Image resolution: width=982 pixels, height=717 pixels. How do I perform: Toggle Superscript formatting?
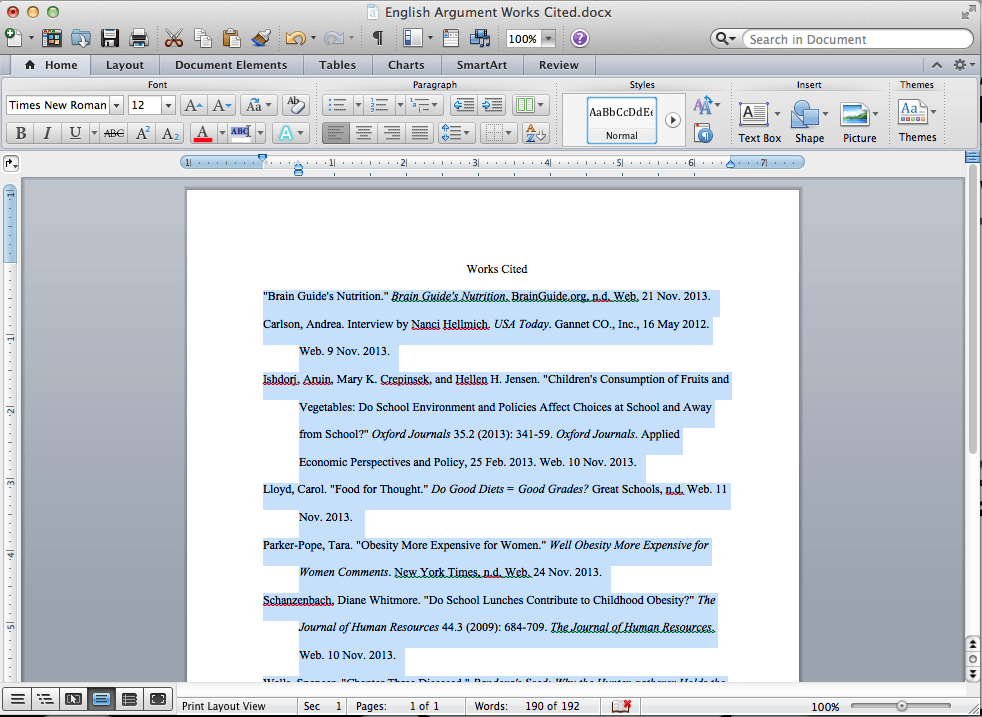click(143, 133)
